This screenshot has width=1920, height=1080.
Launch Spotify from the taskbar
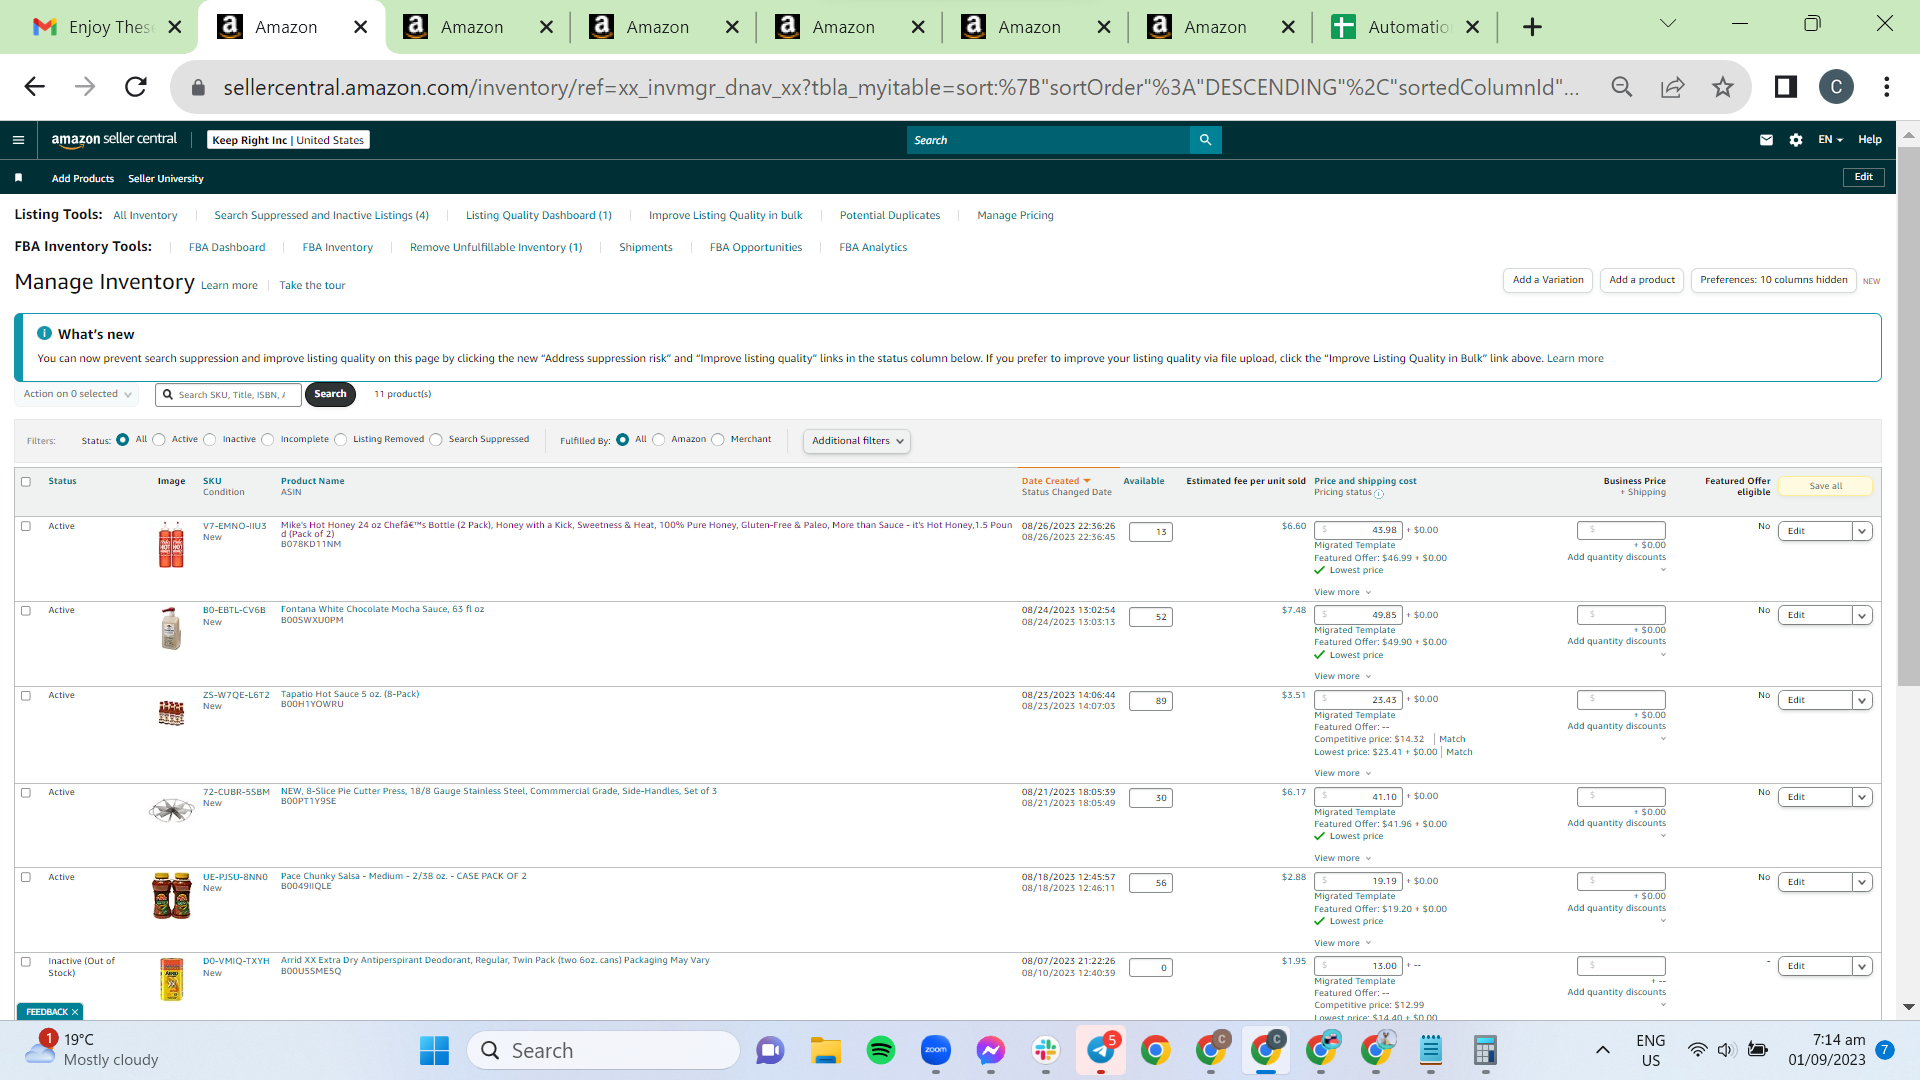(x=881, y=1050)
